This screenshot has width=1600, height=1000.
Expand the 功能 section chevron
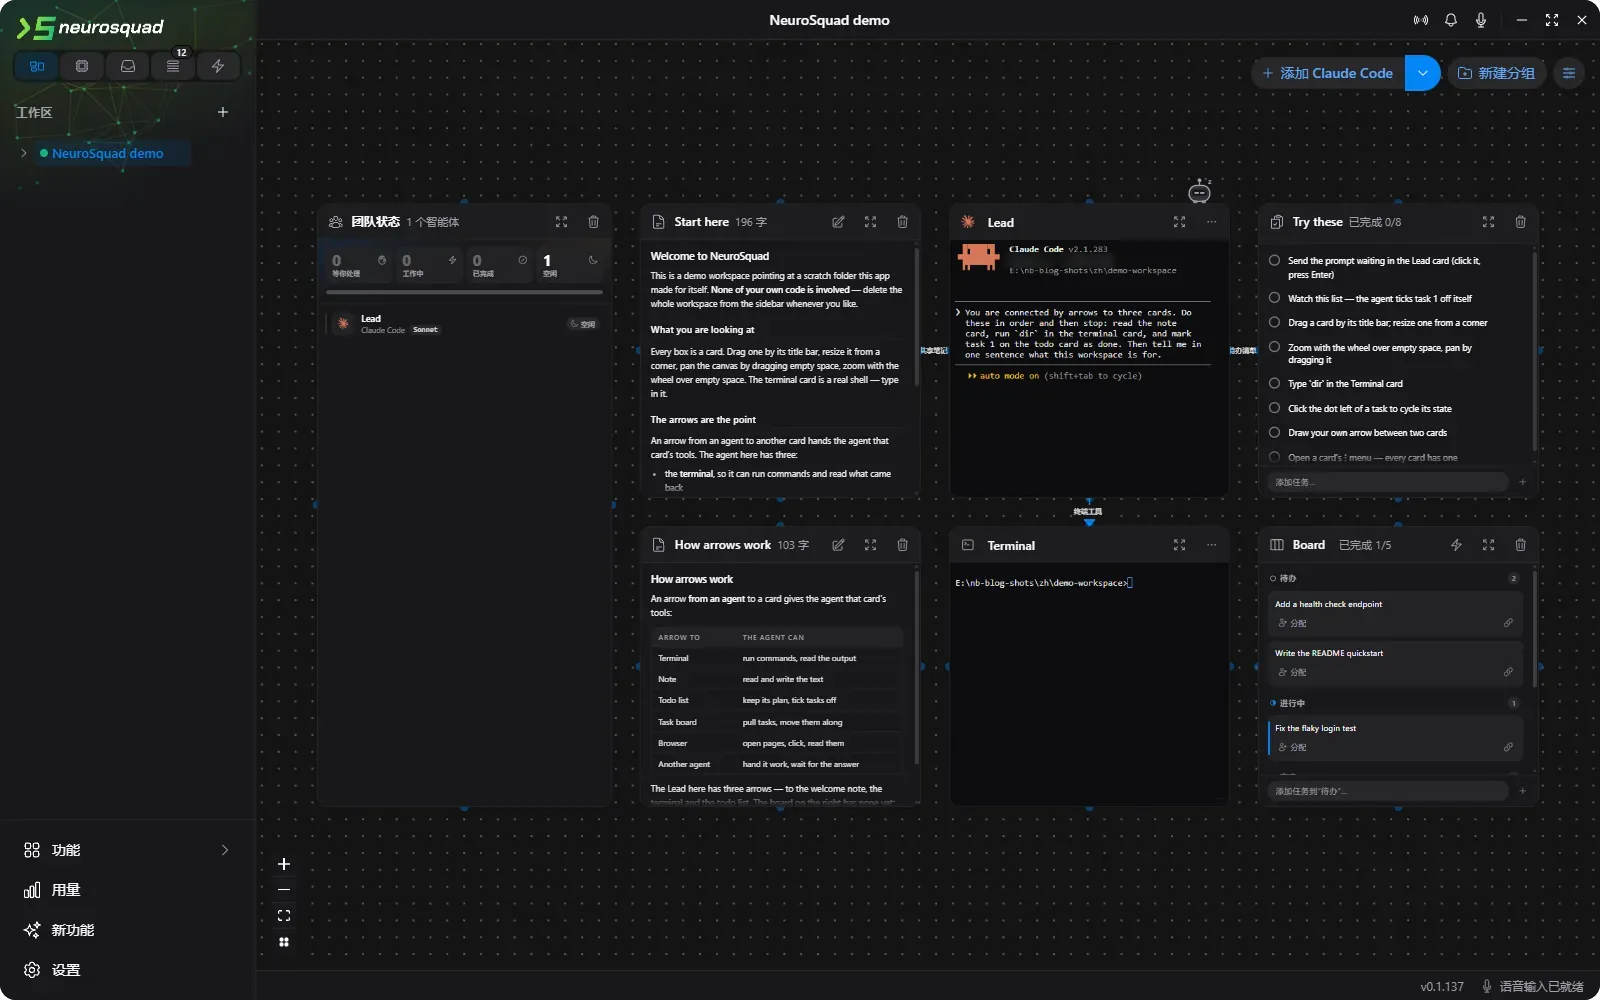click(225, 850)
